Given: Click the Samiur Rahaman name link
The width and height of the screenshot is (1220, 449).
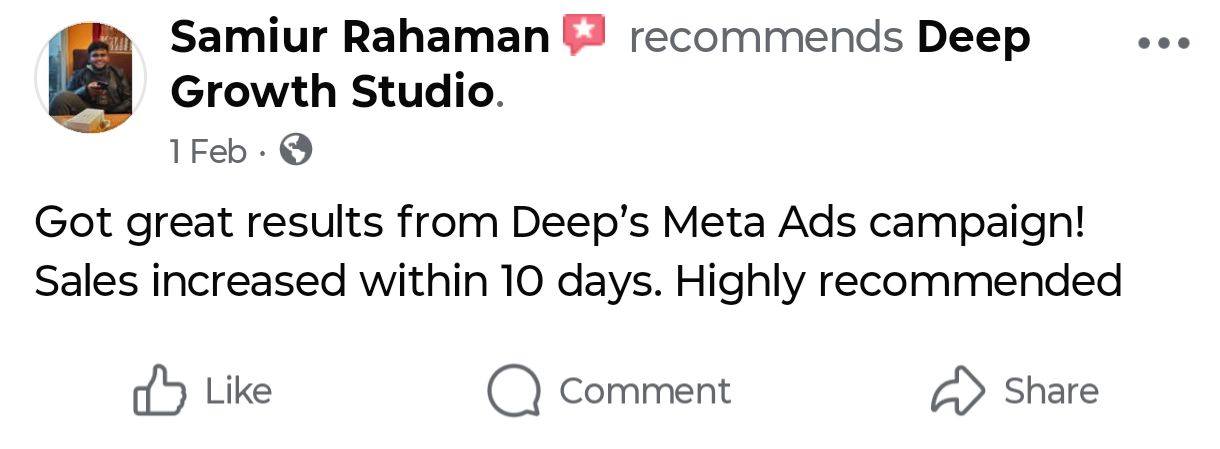Looking at the screenshot, I should pyautogui.click(x=360, y=38).
